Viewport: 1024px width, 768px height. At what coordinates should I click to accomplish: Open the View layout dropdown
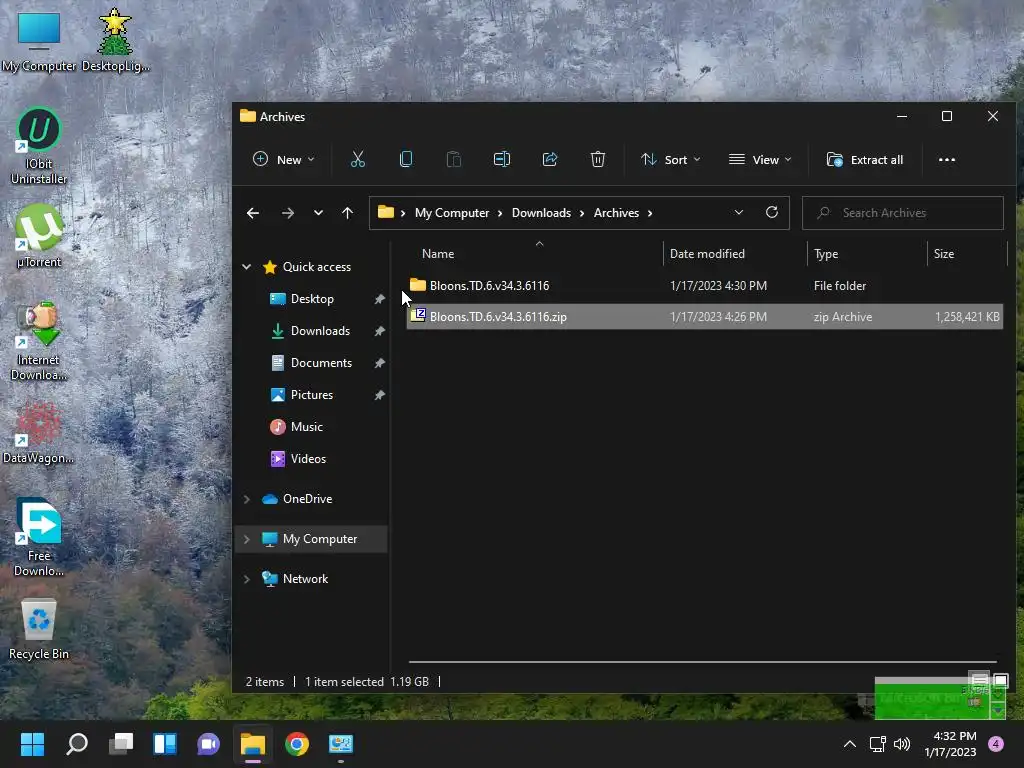760,159
